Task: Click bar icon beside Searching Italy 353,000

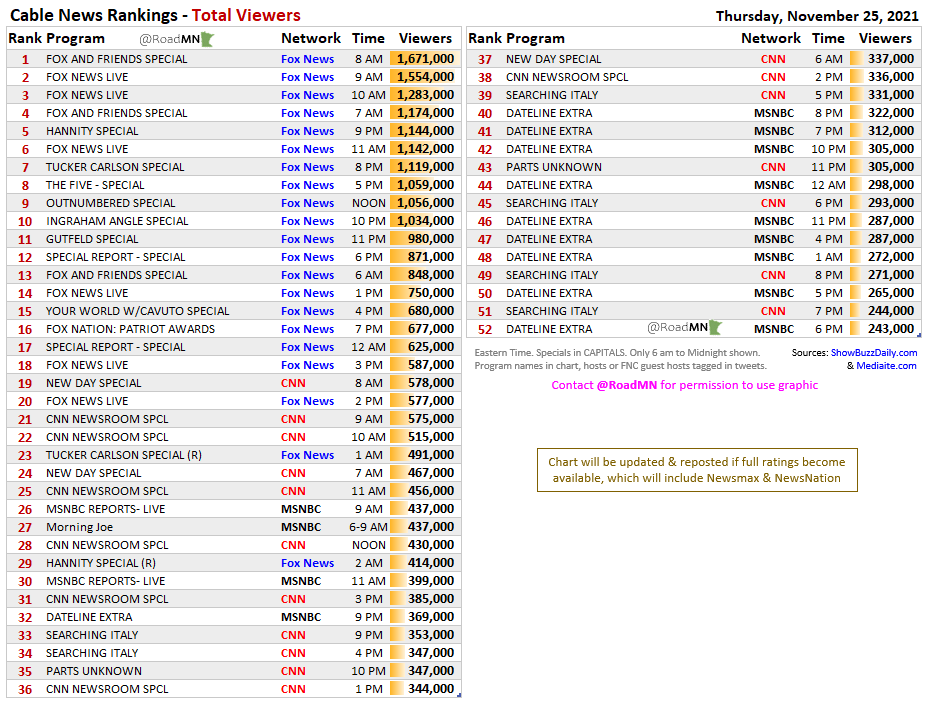Action: [397, 635]
